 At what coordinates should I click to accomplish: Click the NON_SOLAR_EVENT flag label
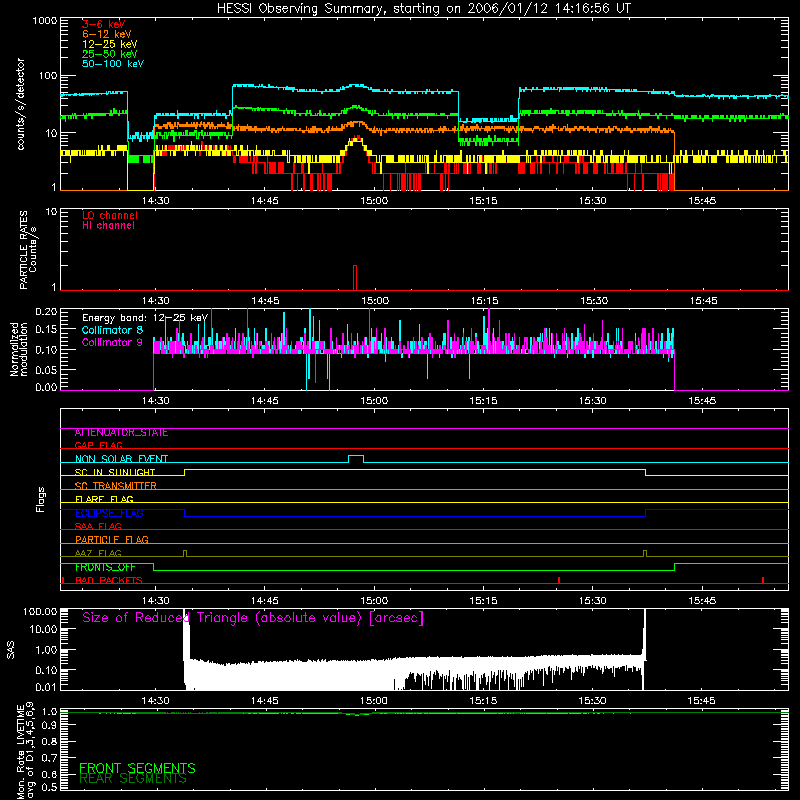[x=121, y=459]
